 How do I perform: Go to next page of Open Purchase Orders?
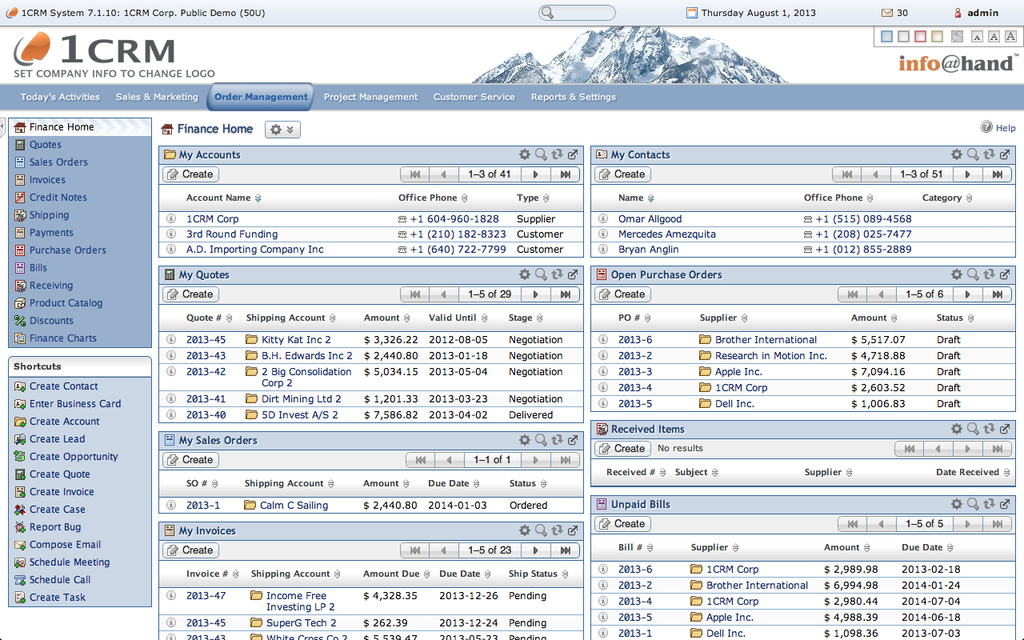pos(968,295)
